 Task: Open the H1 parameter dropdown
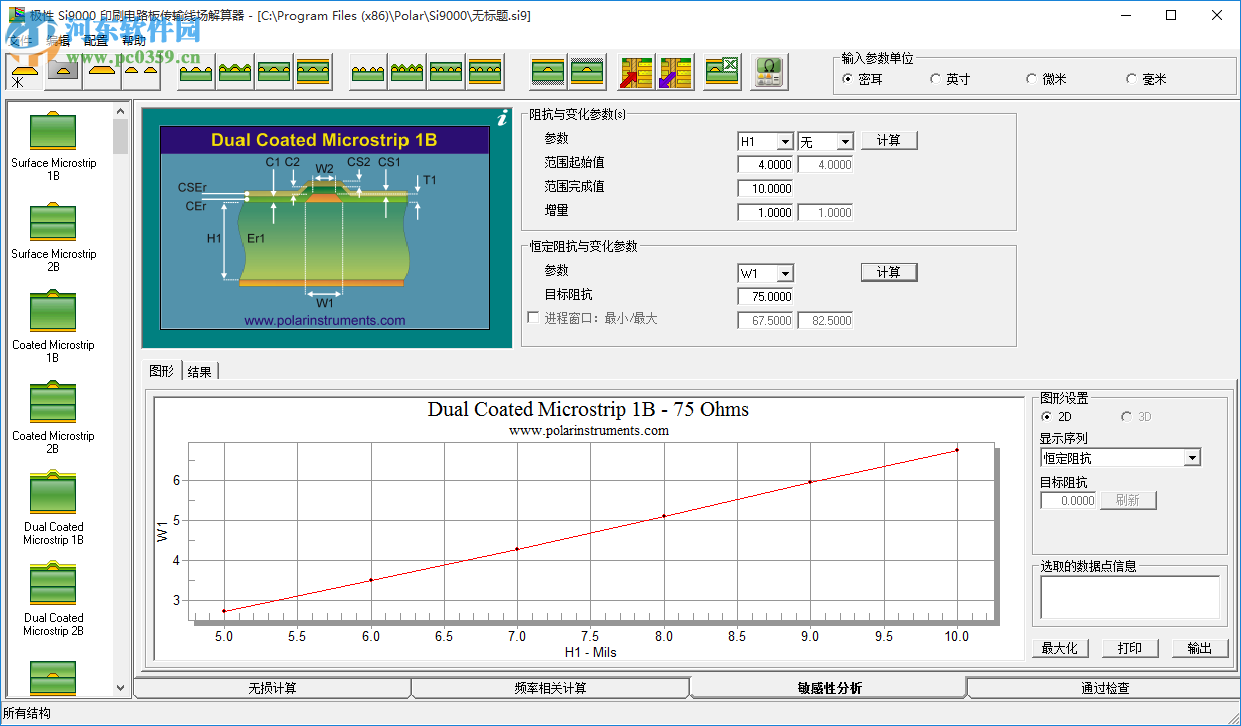(x=786, y=140)
